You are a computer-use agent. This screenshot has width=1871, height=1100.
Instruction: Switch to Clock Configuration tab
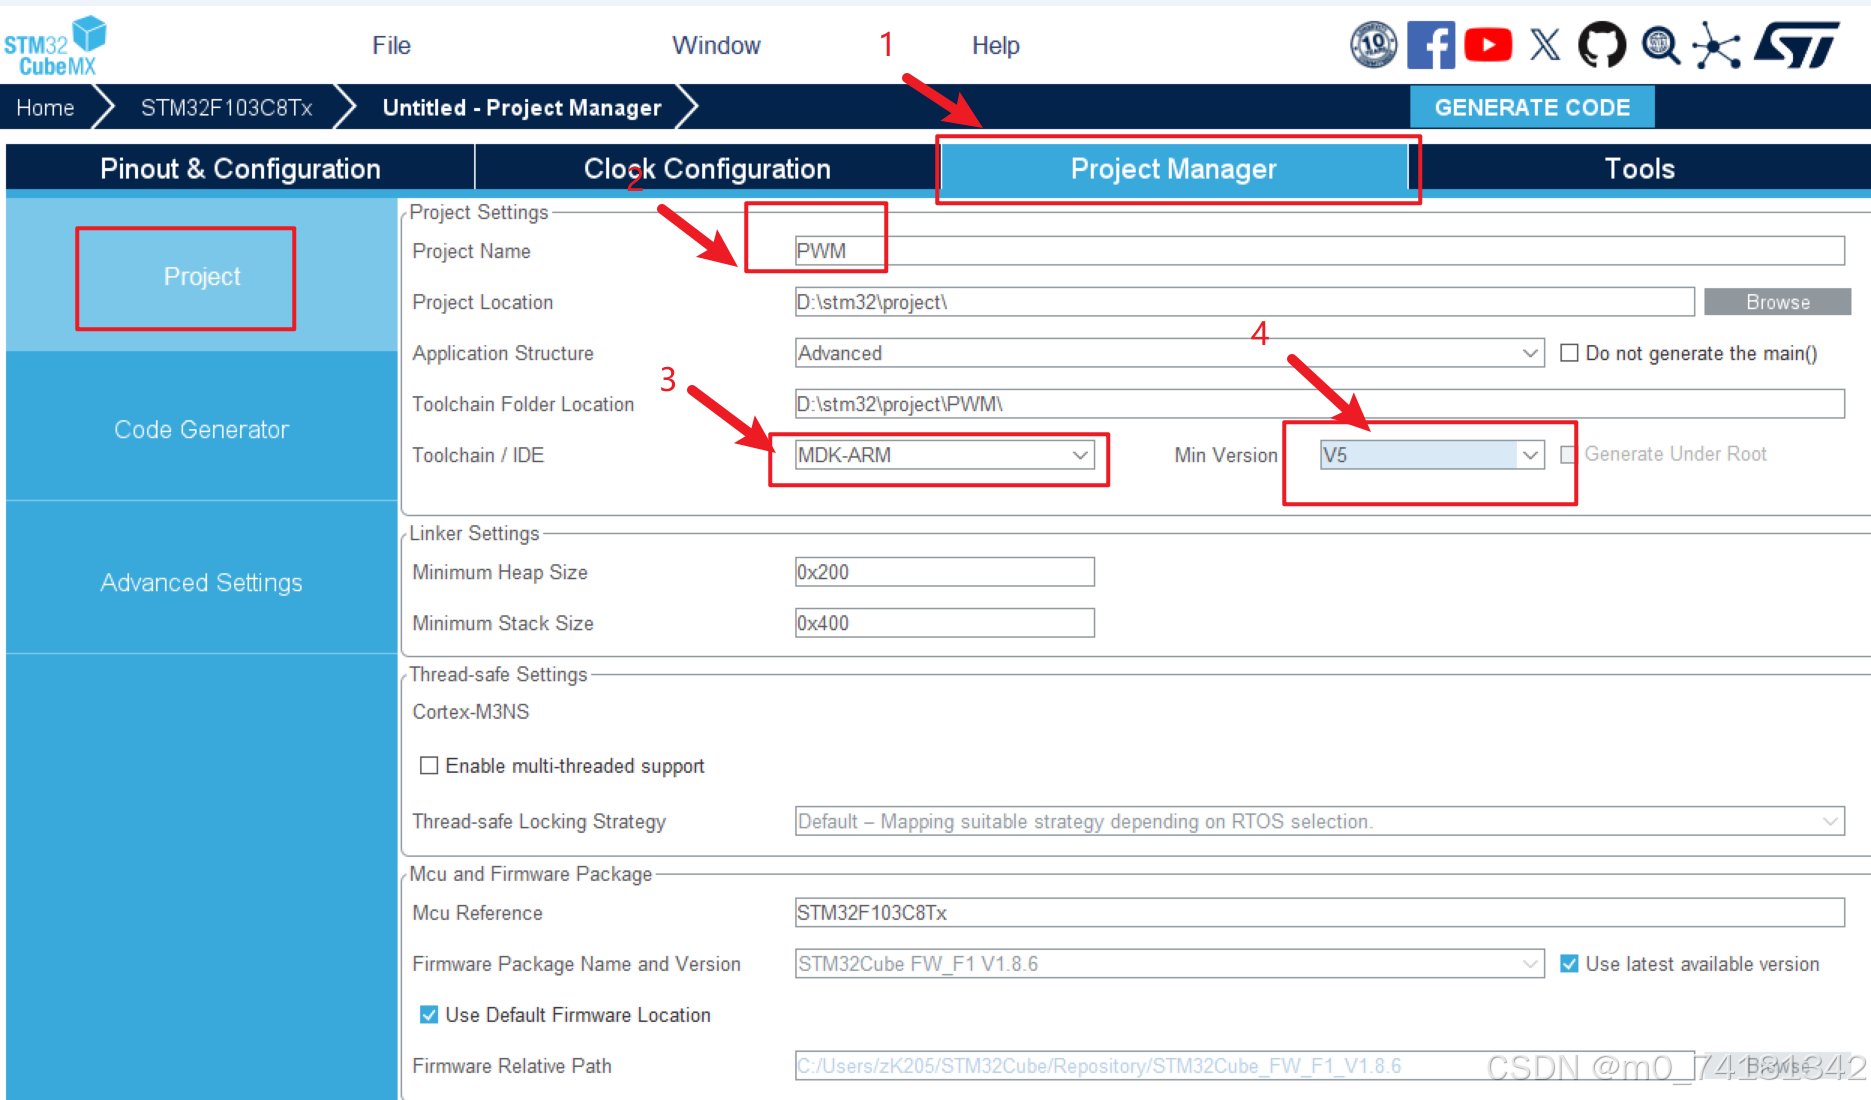tap(707, 168)
